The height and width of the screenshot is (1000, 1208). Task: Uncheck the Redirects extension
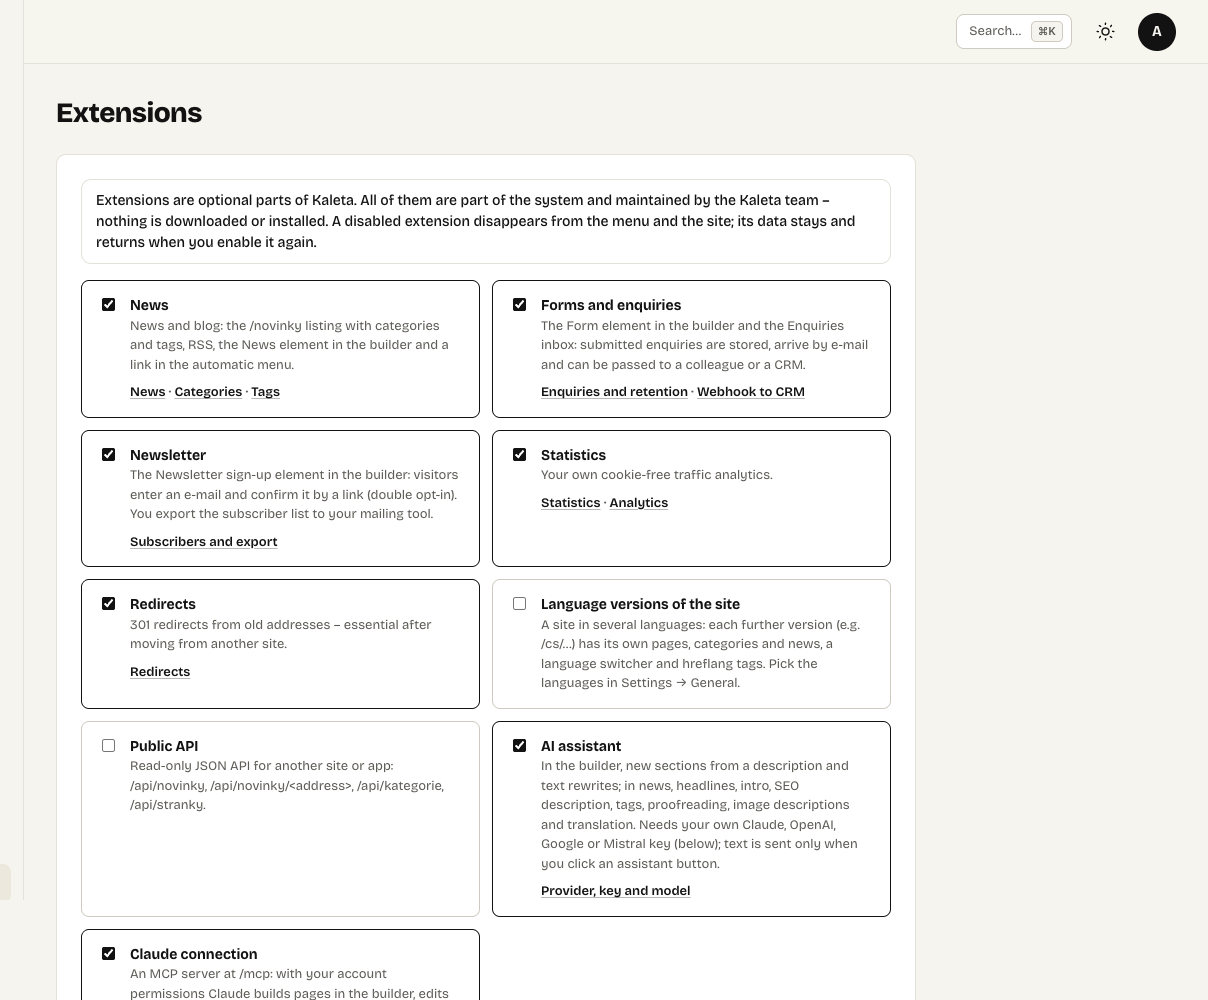pyautogui.click(x=108, y=604)
